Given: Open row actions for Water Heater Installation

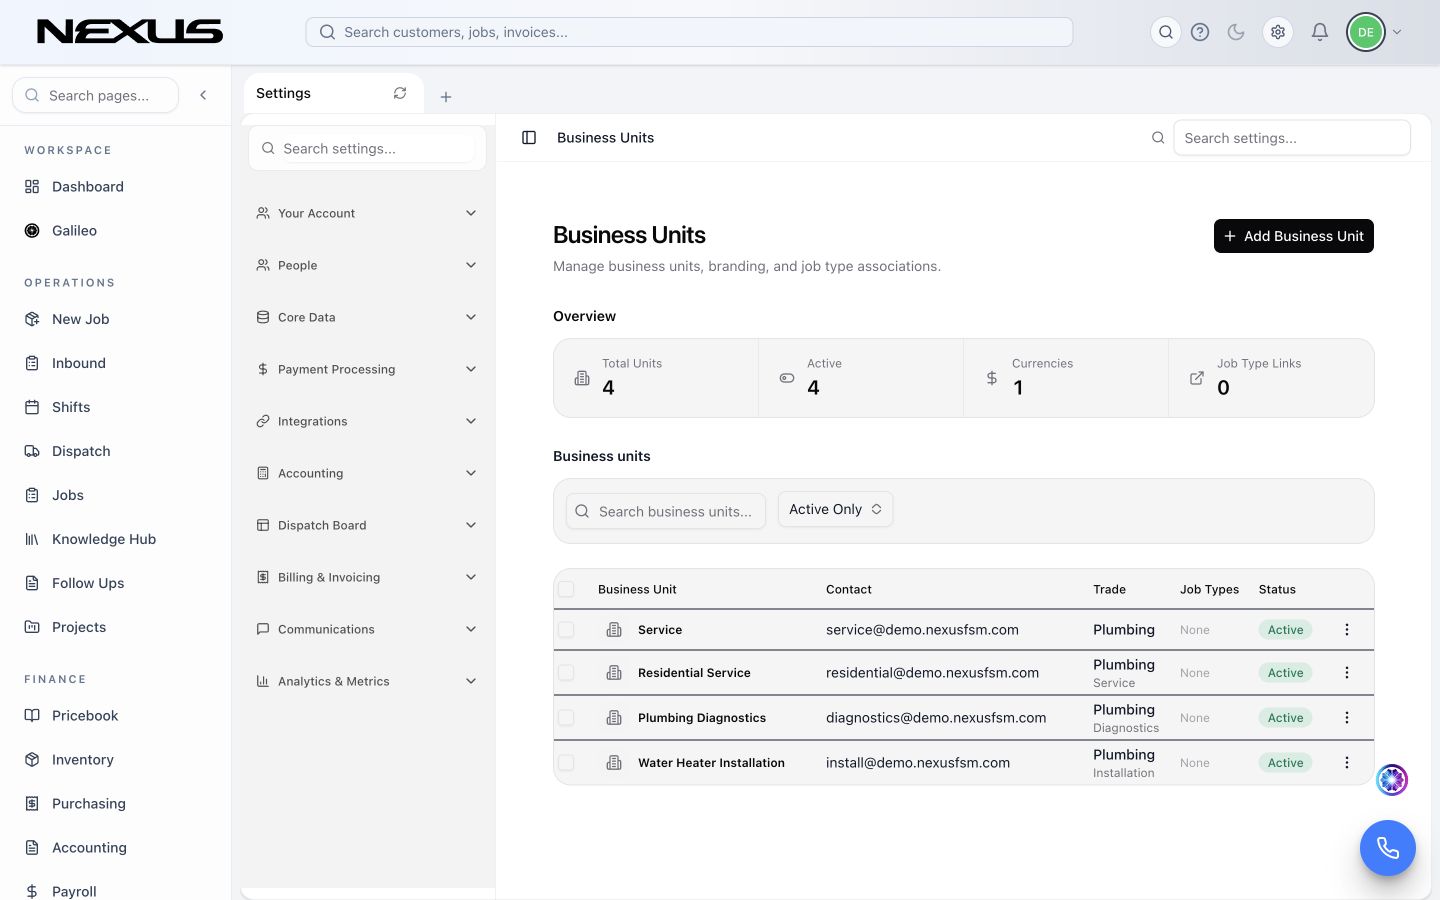Looking at the screenshot, I should (x=1347, y=763).
